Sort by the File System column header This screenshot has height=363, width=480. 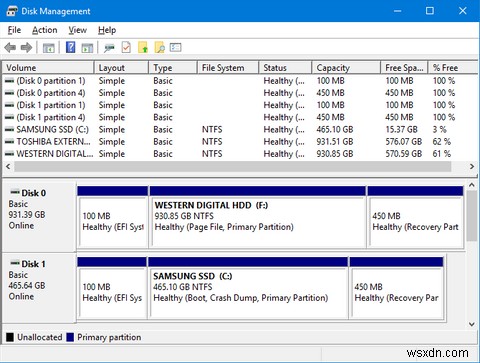pyautogui.click(x=228, y=68)
